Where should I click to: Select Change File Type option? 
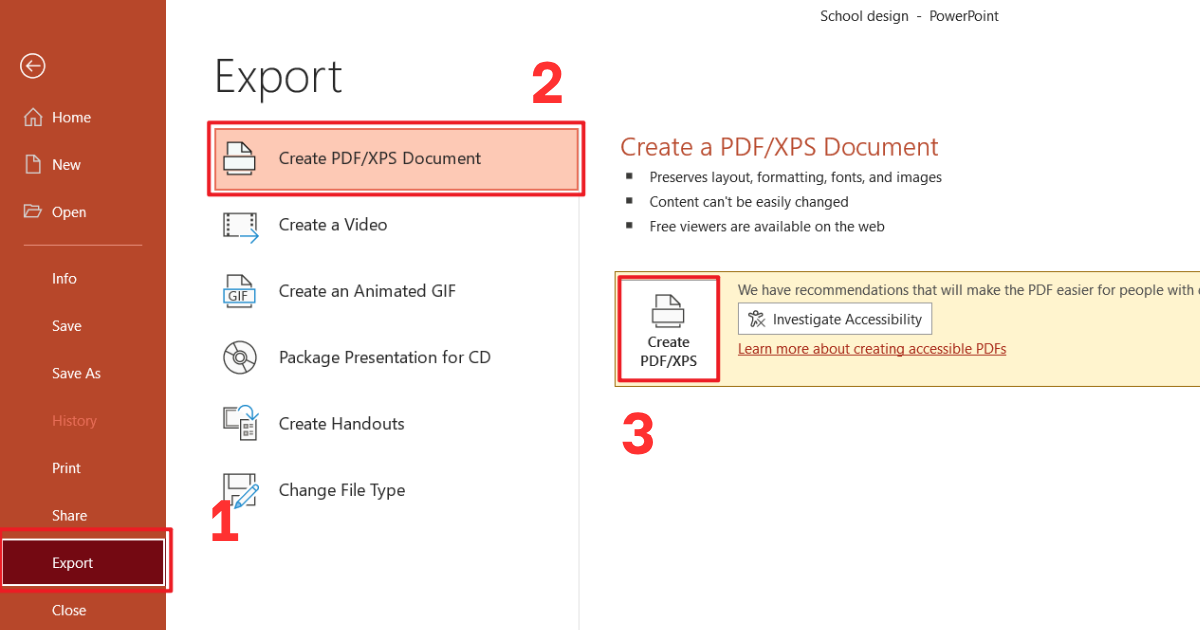click(396, 490)
